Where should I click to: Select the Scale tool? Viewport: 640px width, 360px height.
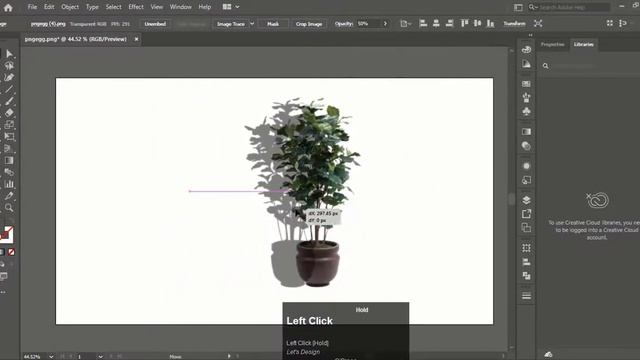click(9, 124)
